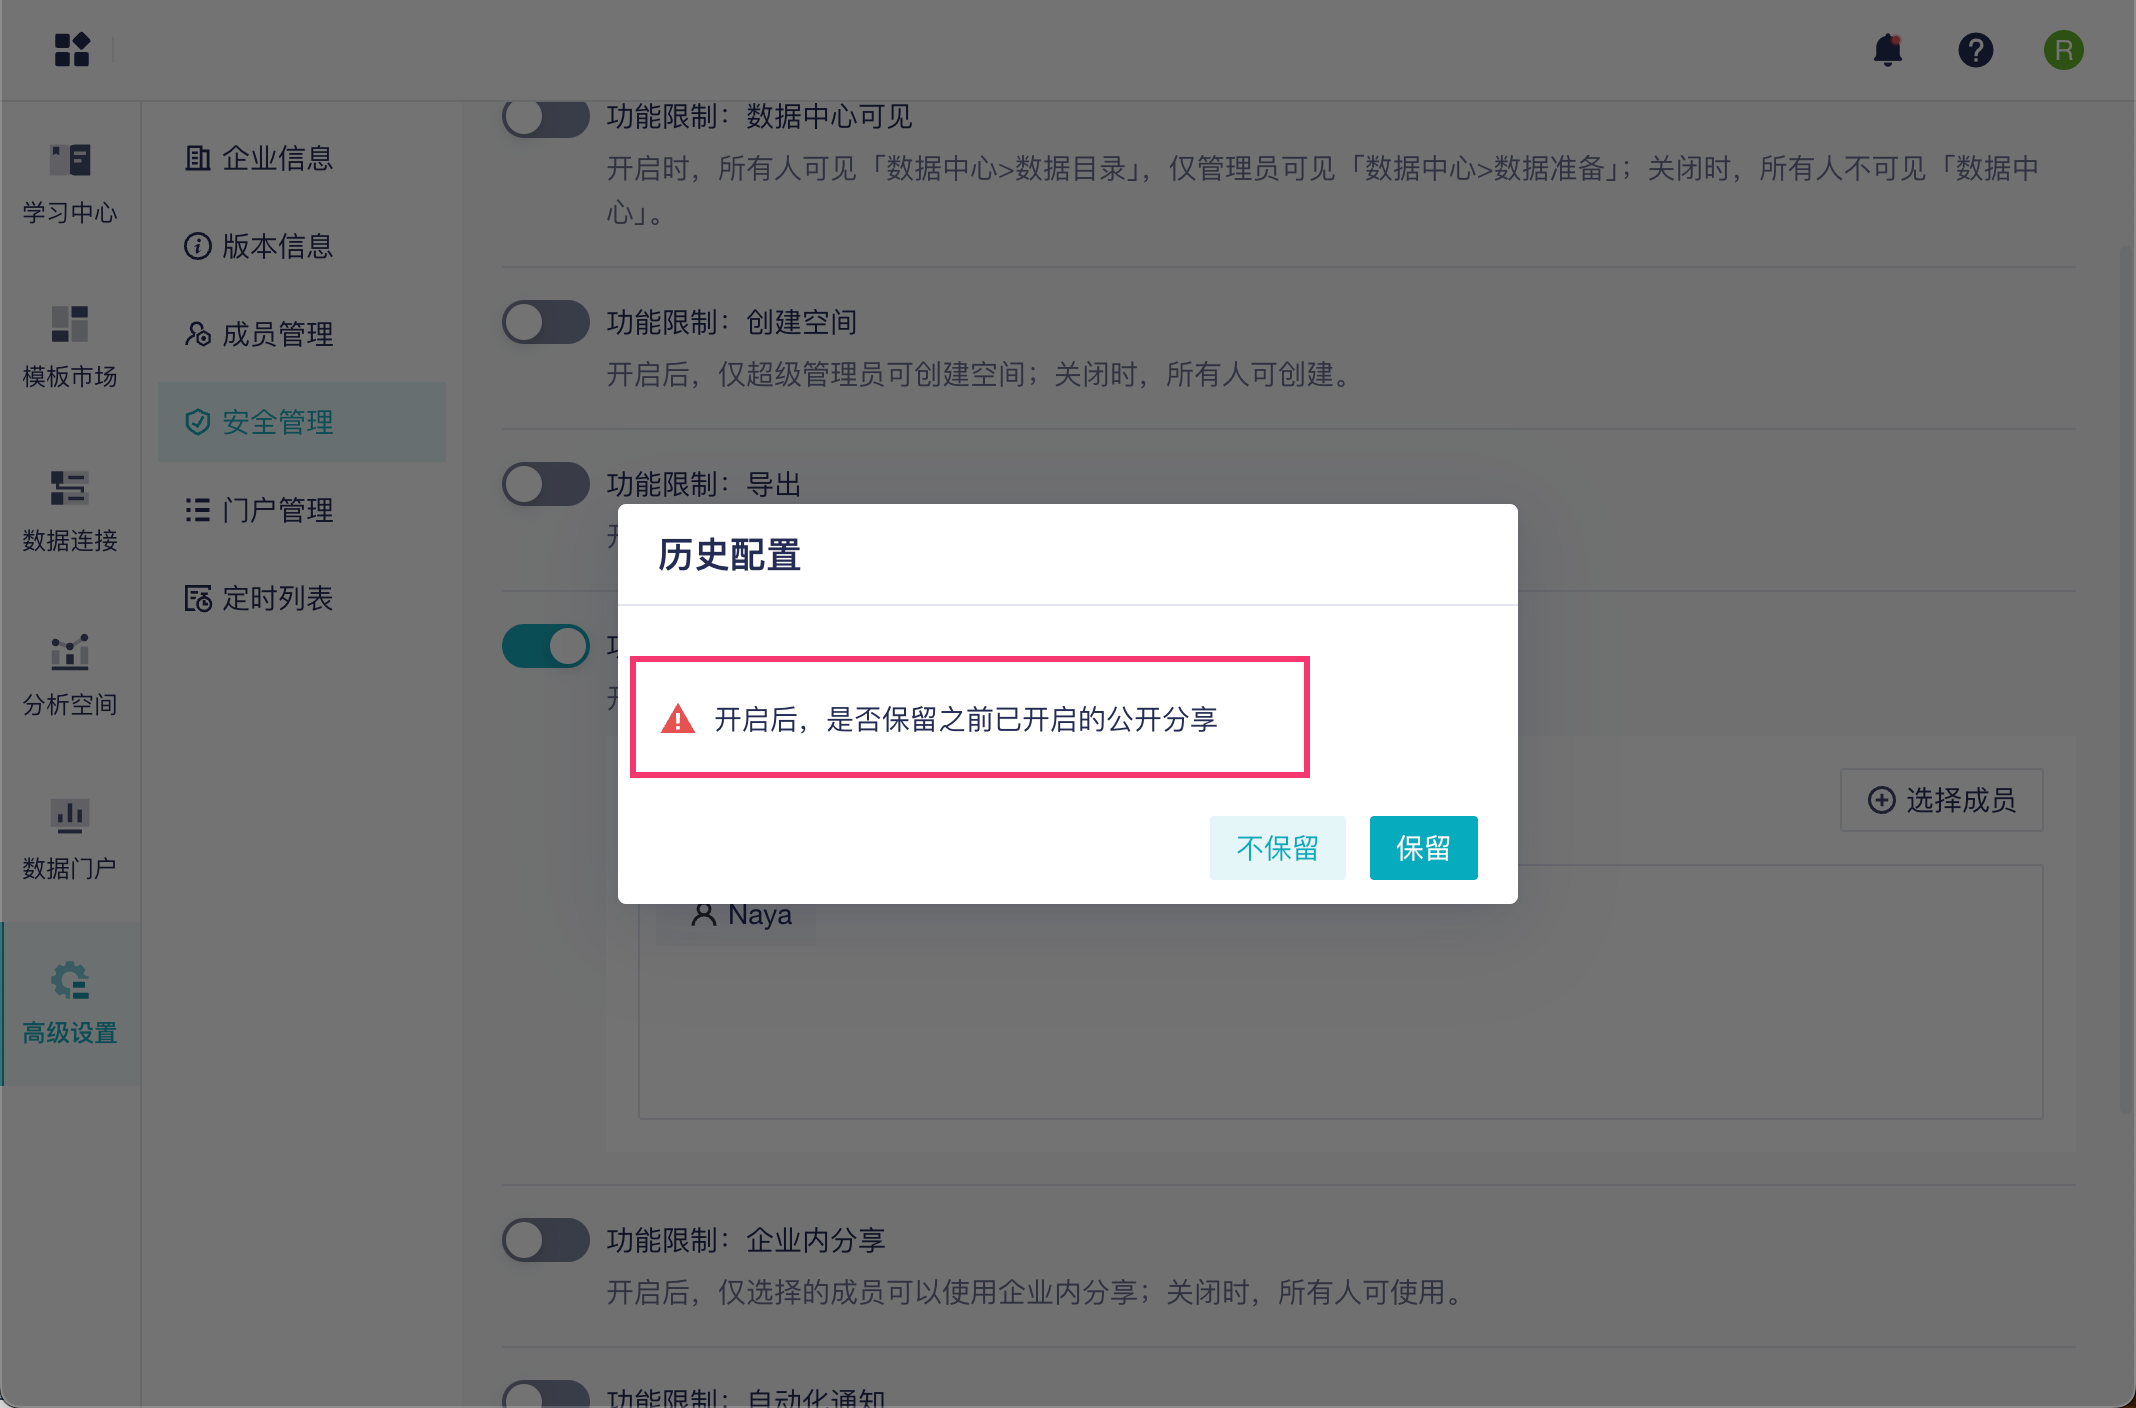
Task: Click the Naya member tag
Action: [x=742, y=915]
